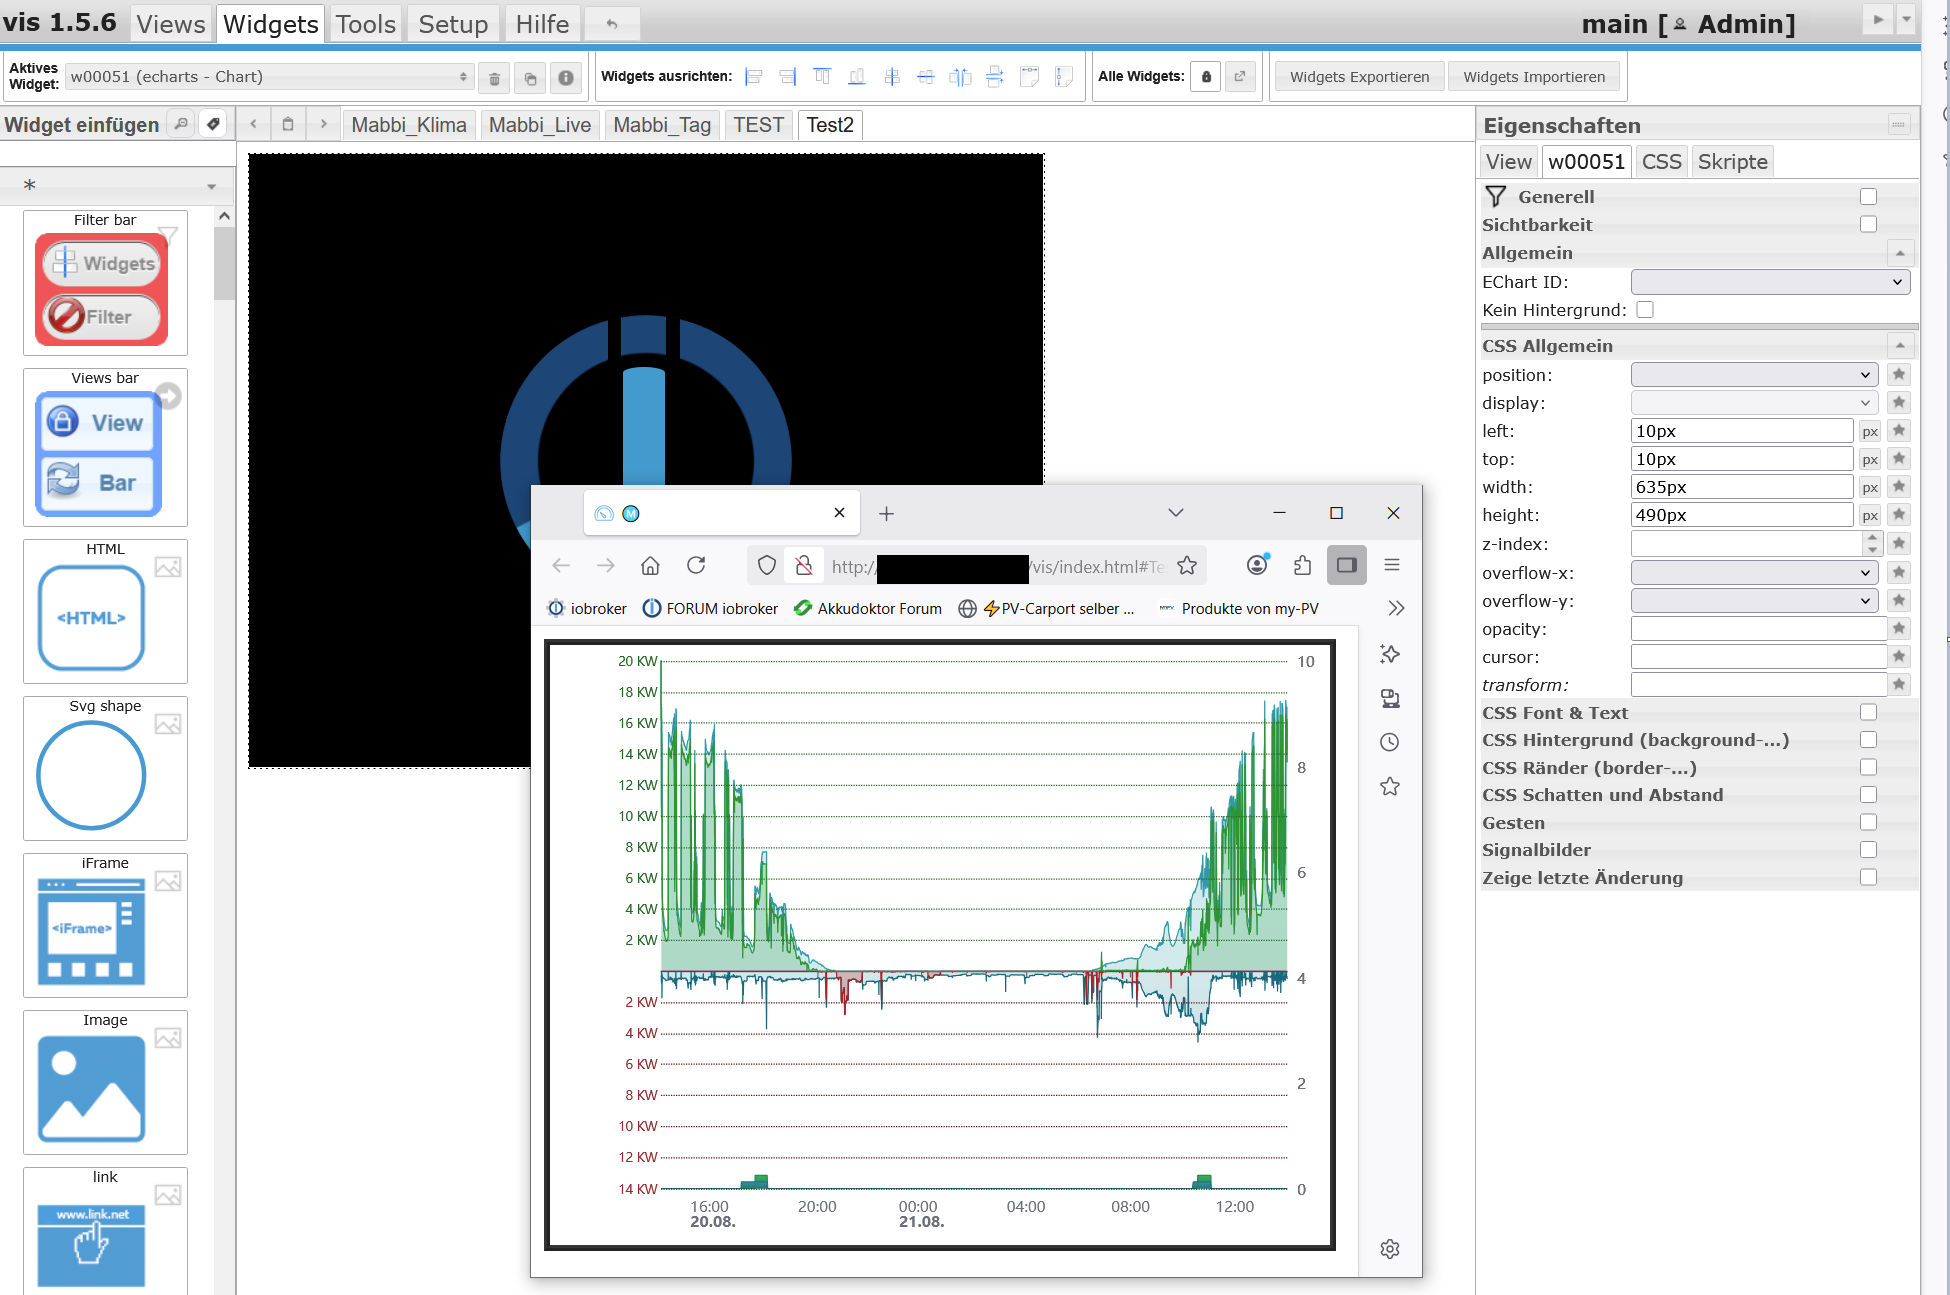This screenshot has width=1950, height=1295.
Task: Open FORUM iobroker bookmark in Firefox
Action: tap(710, 608)
